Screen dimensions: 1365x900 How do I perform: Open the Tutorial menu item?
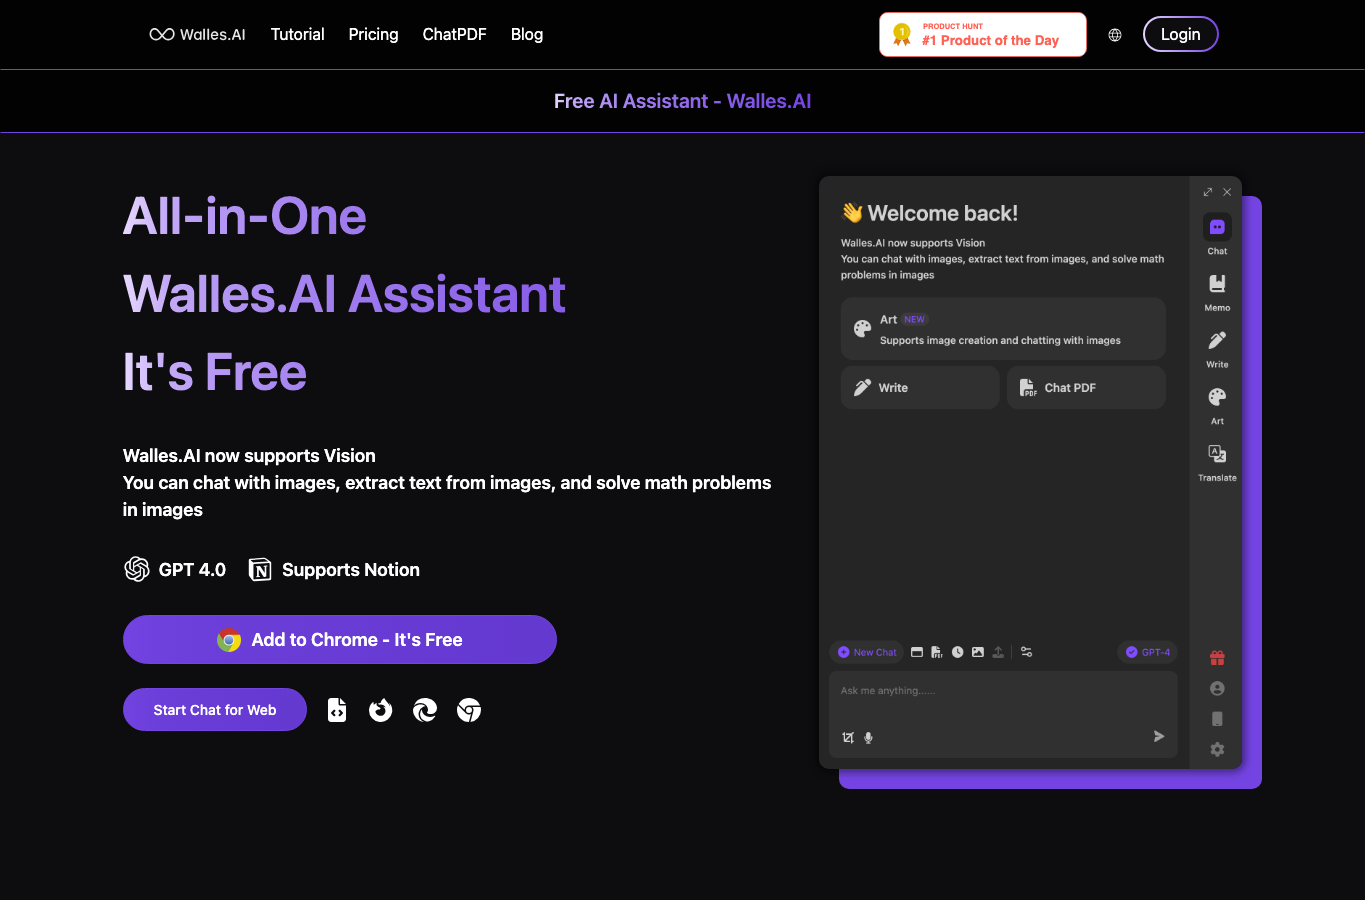[x=298, y=34]
